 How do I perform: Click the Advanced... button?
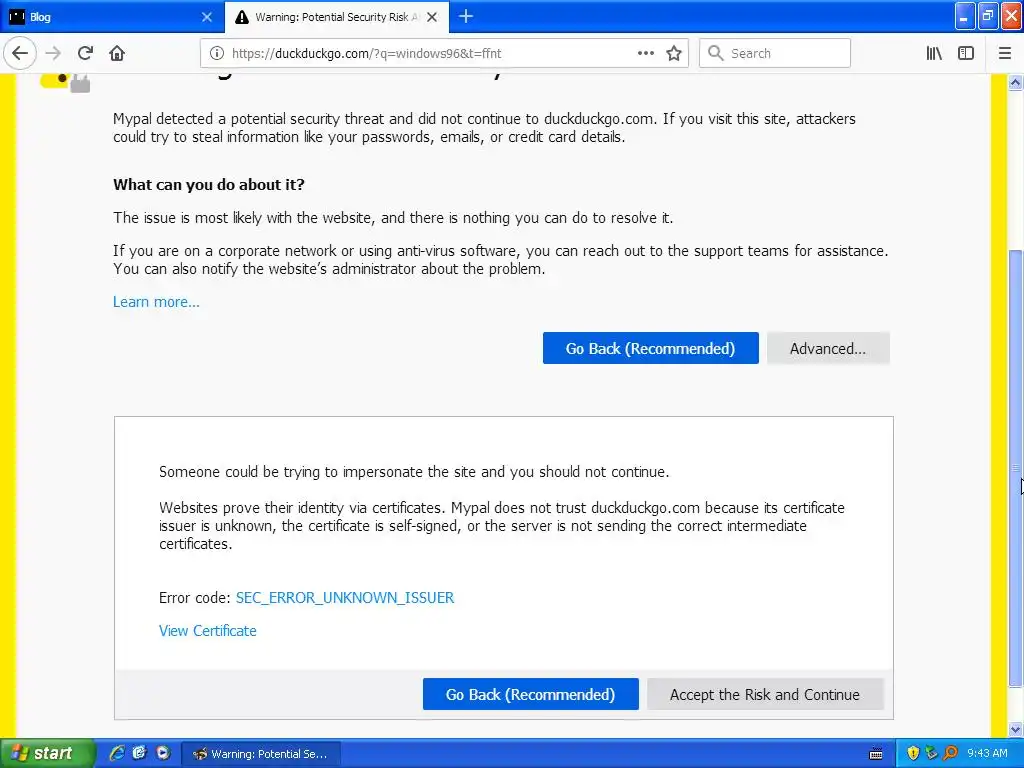click(828, 348)
